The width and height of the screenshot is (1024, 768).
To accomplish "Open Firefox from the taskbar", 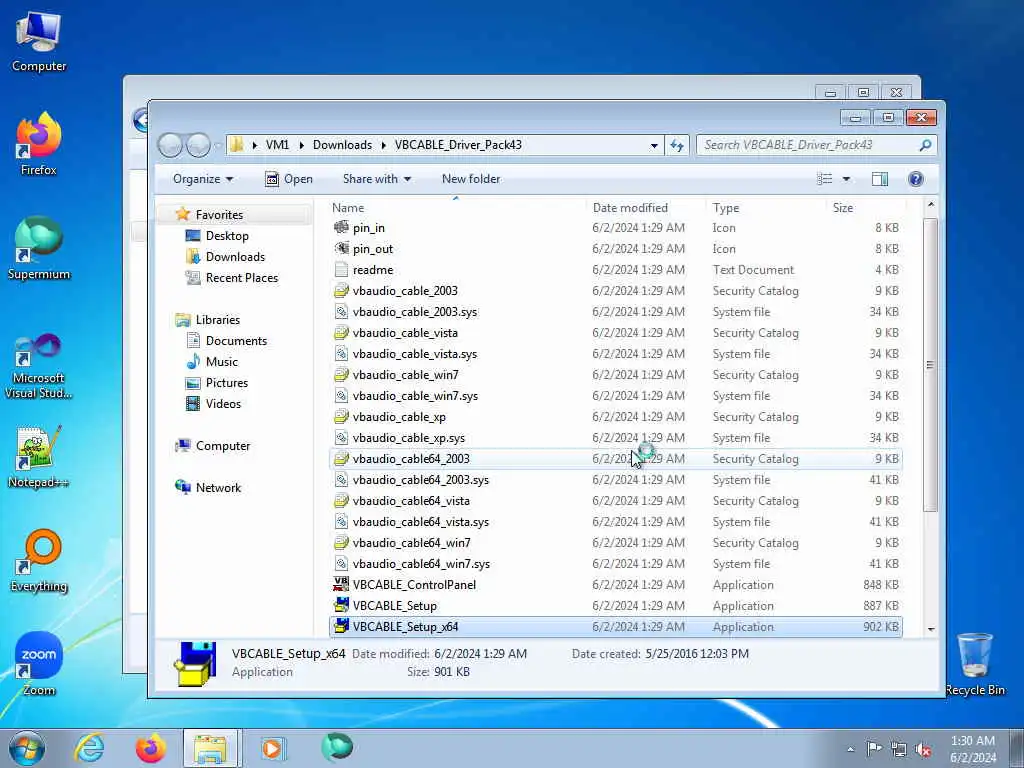I will pyautogui.click(x=150, y=748).
